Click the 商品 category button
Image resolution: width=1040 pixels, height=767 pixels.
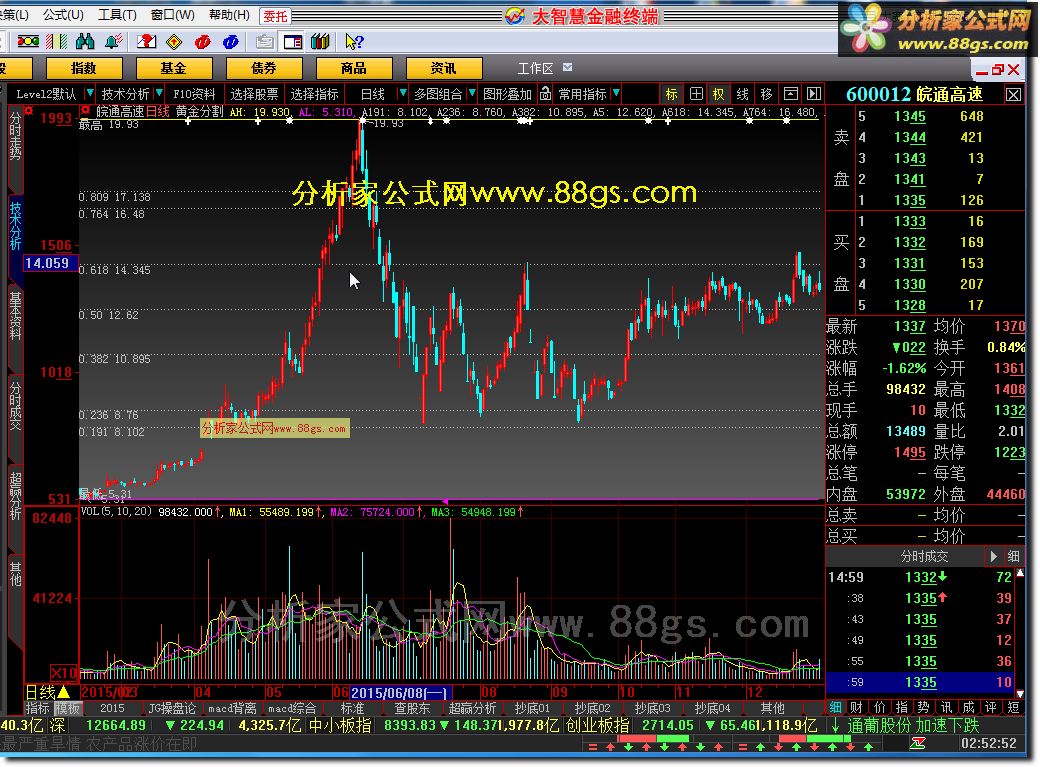tap(354, 68)
